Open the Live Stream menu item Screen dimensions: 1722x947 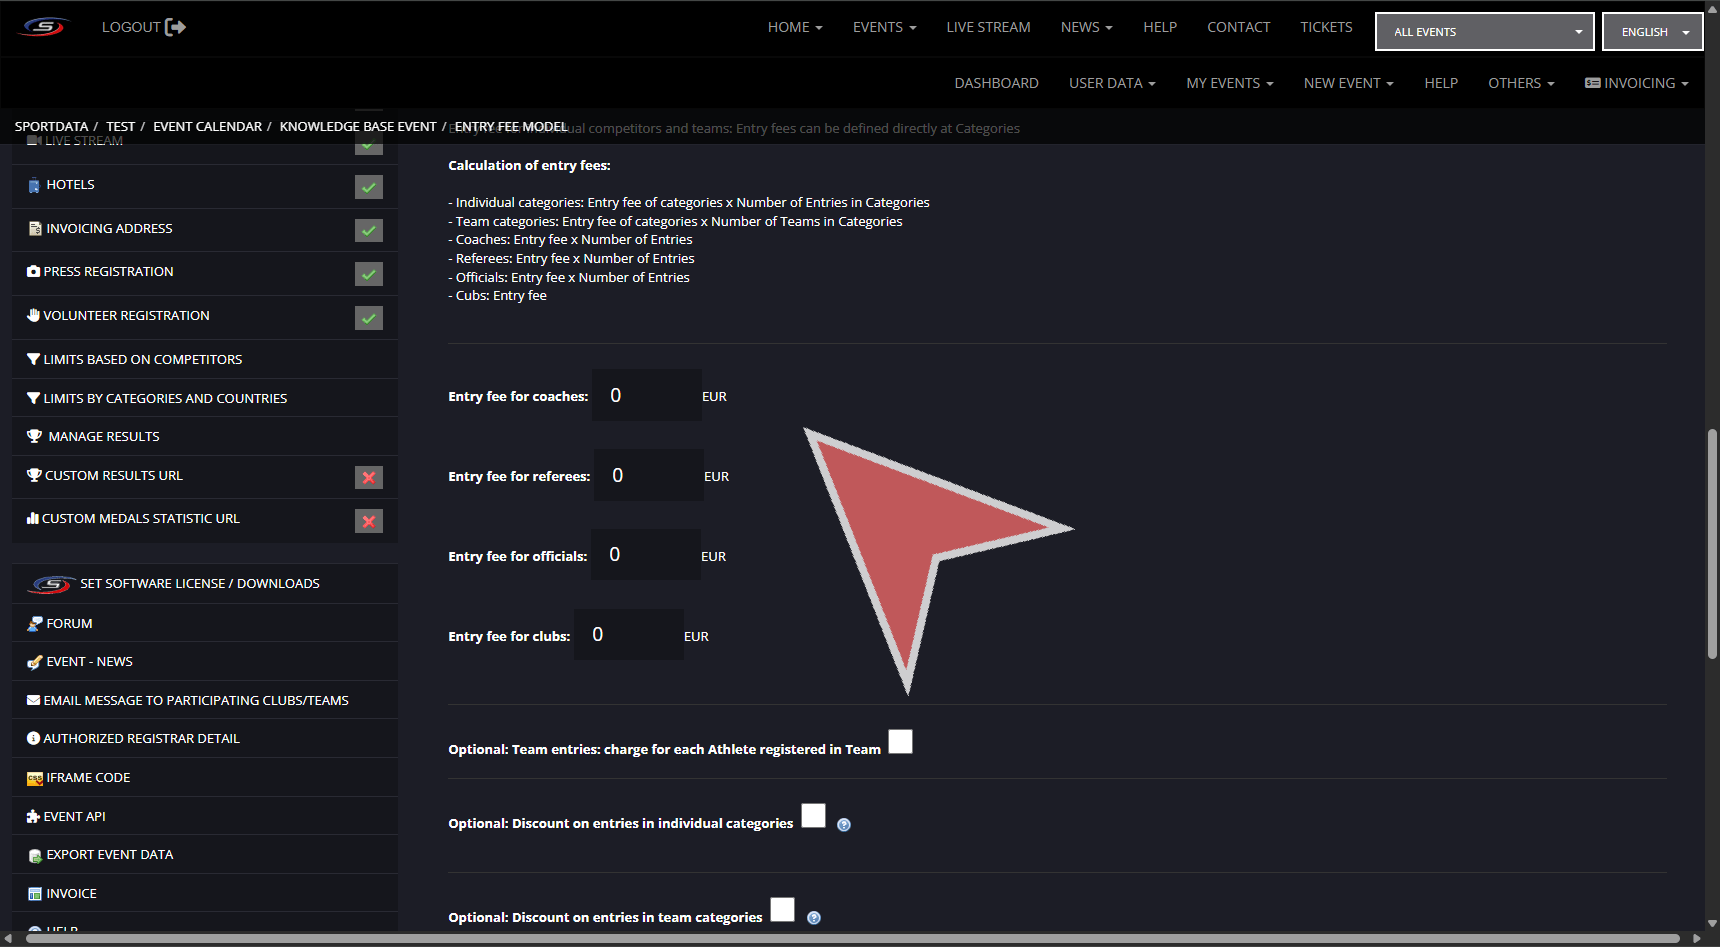(x=988, y=27)
